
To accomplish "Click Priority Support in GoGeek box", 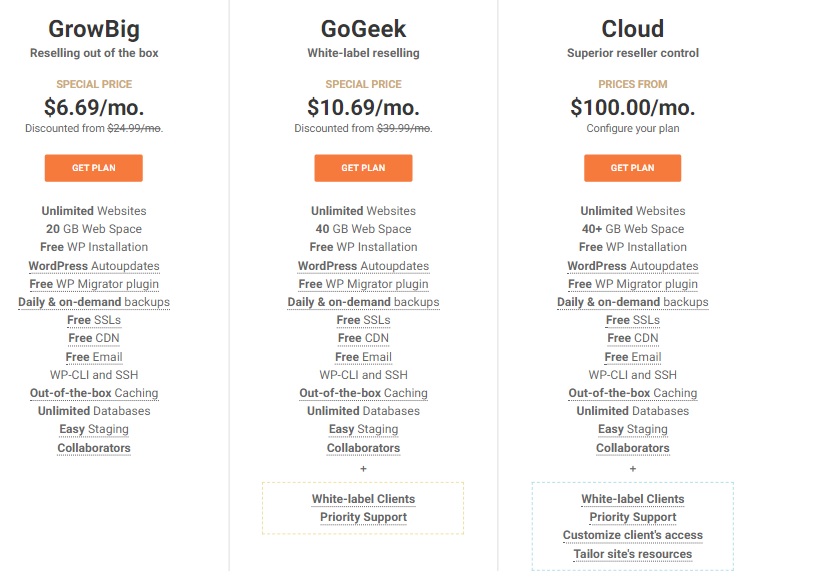I will pyautogui.click(x=364, y=517).
